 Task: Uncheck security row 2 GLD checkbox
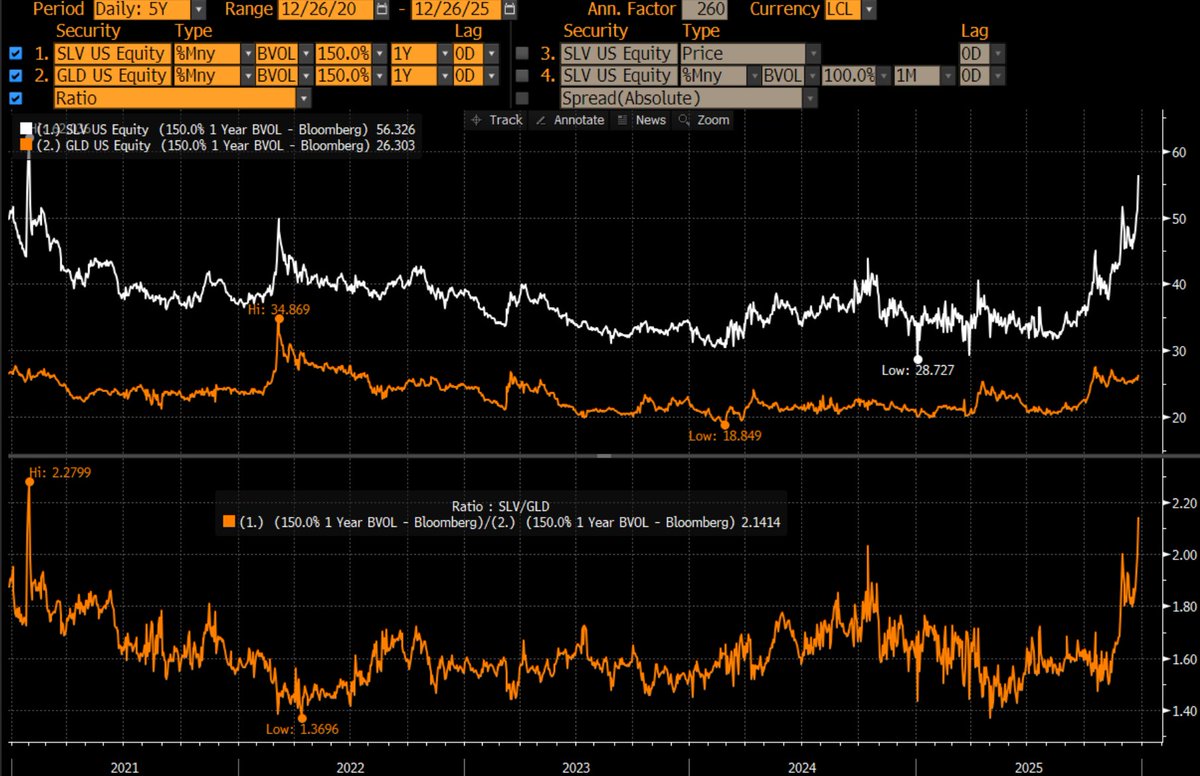tap(15, 76)
